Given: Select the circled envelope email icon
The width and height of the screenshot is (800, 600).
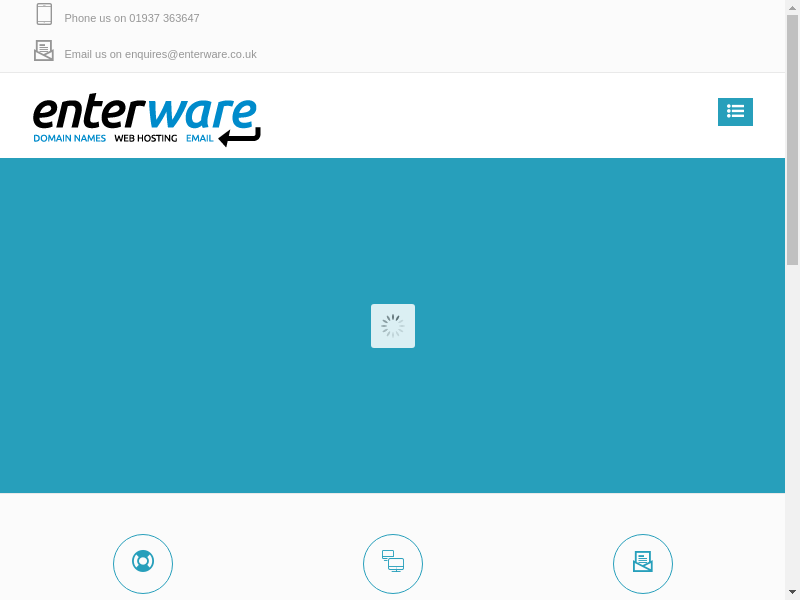Looking at the screenshot, I should tap(643, 563).
